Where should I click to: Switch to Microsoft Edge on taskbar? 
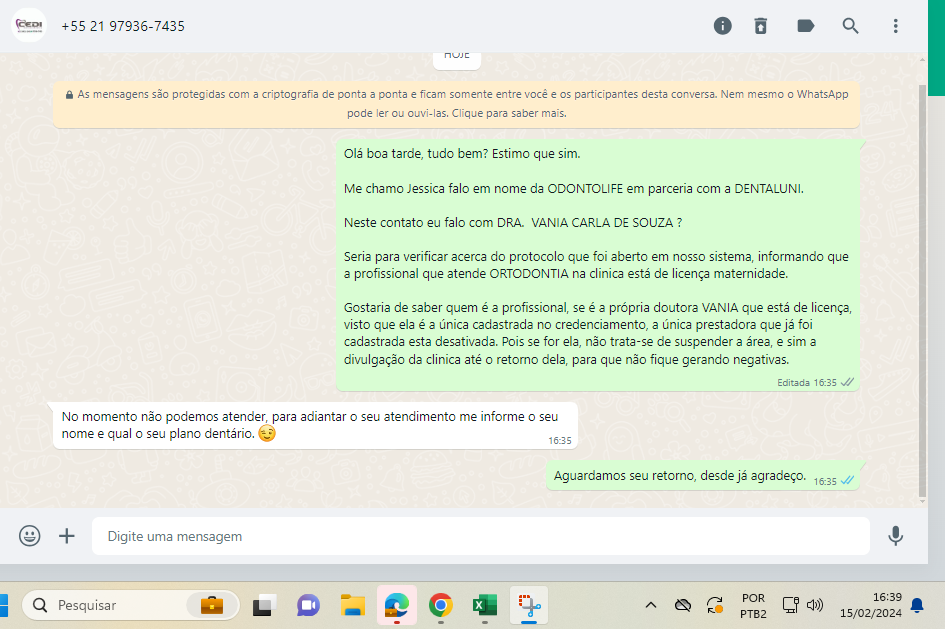click(x=397, y=605)
